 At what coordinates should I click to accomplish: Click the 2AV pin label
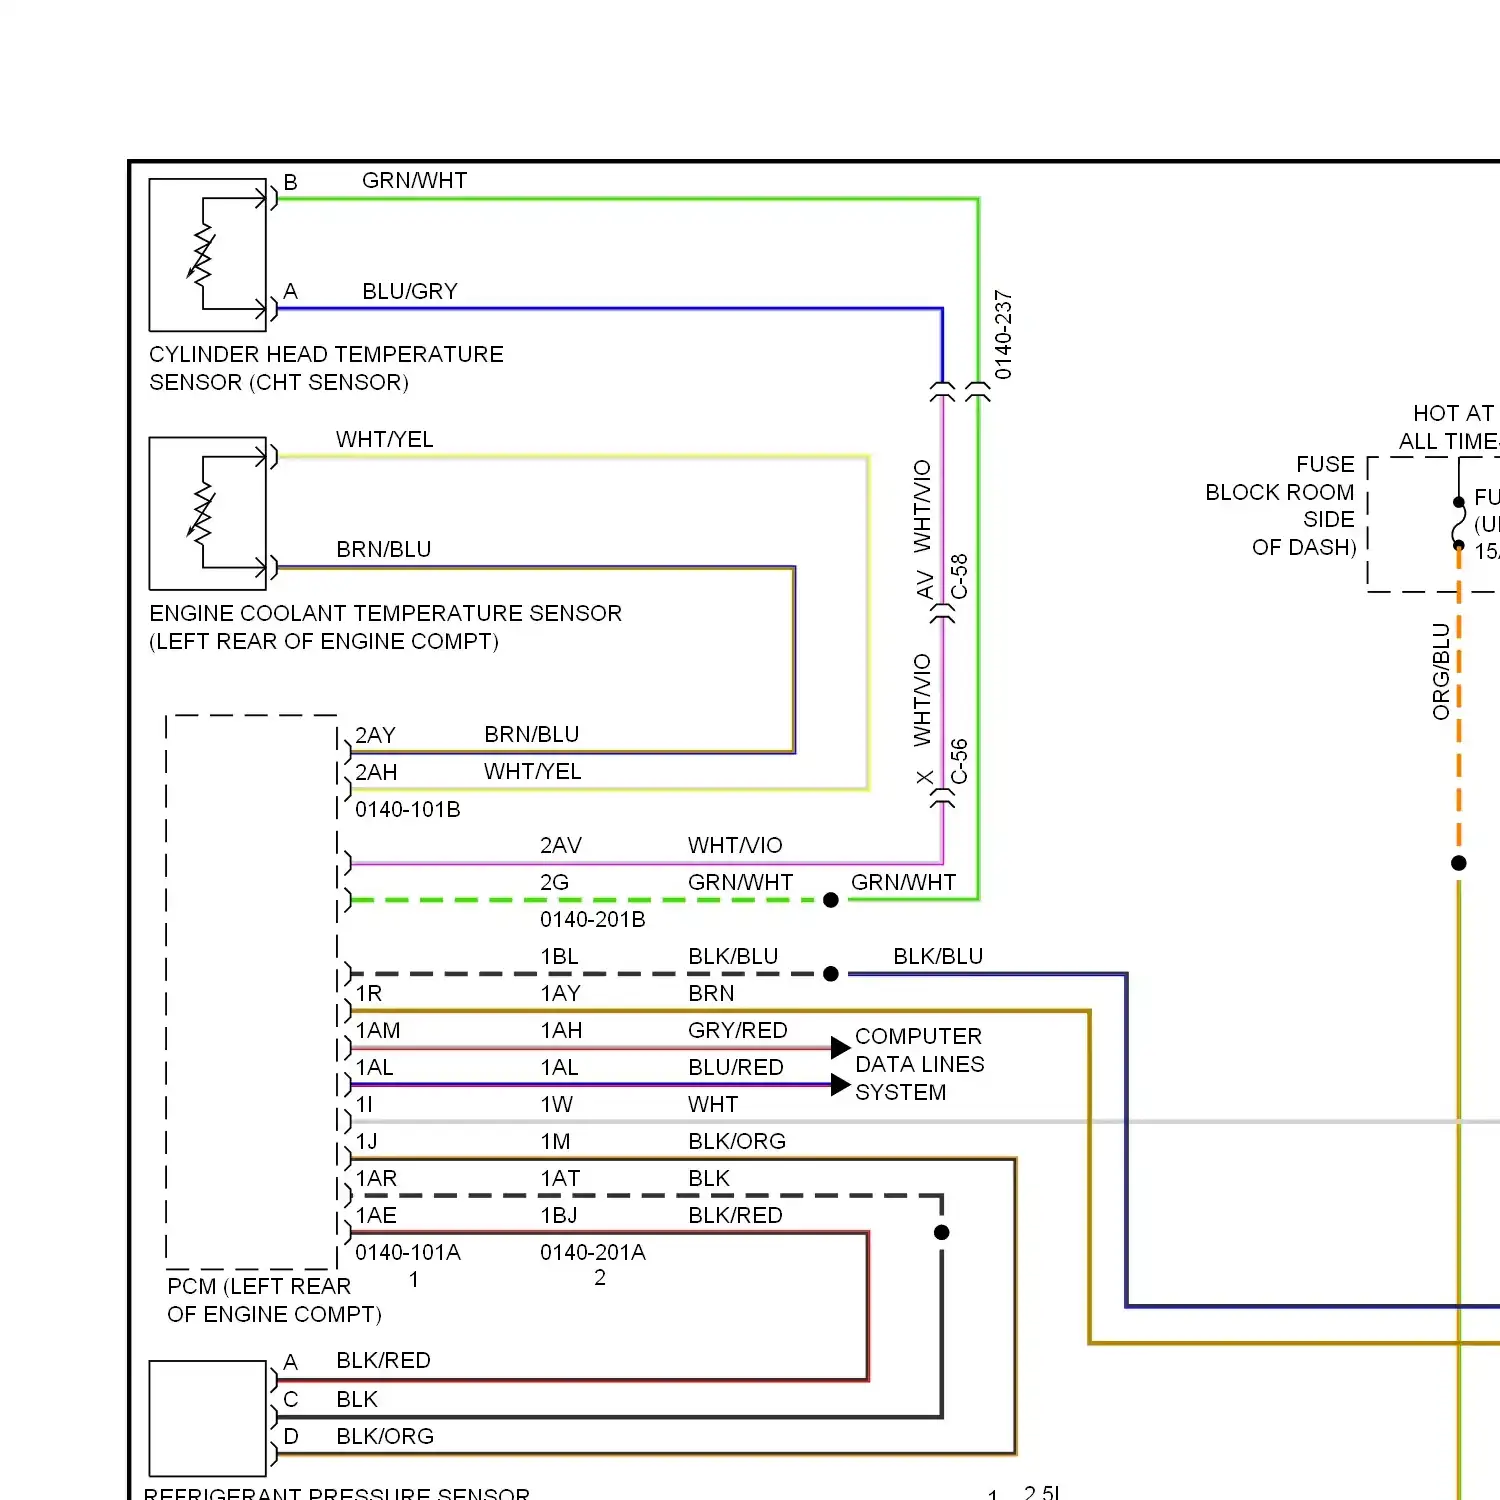561,845
